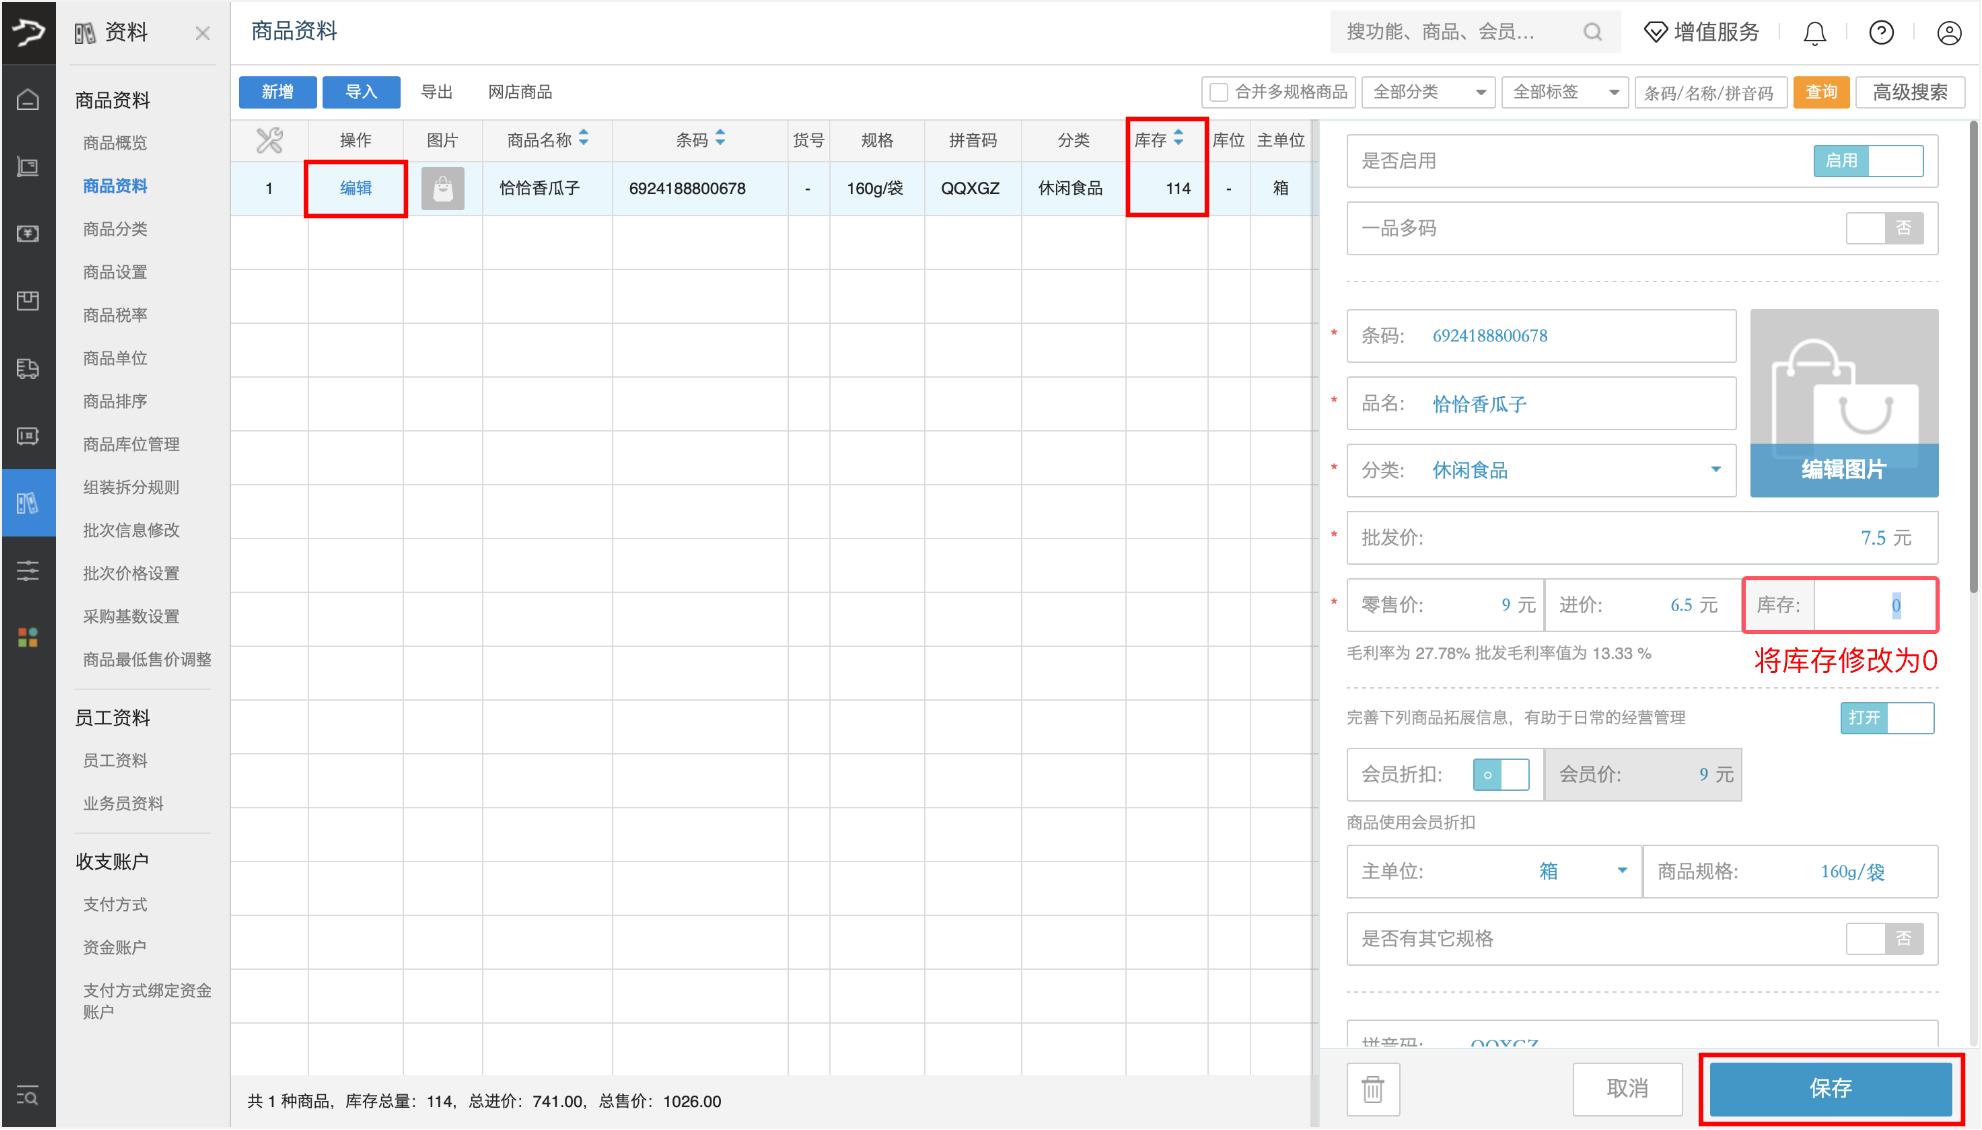
Task: Toggle the 是否启用 switch
Action: 1867,161
